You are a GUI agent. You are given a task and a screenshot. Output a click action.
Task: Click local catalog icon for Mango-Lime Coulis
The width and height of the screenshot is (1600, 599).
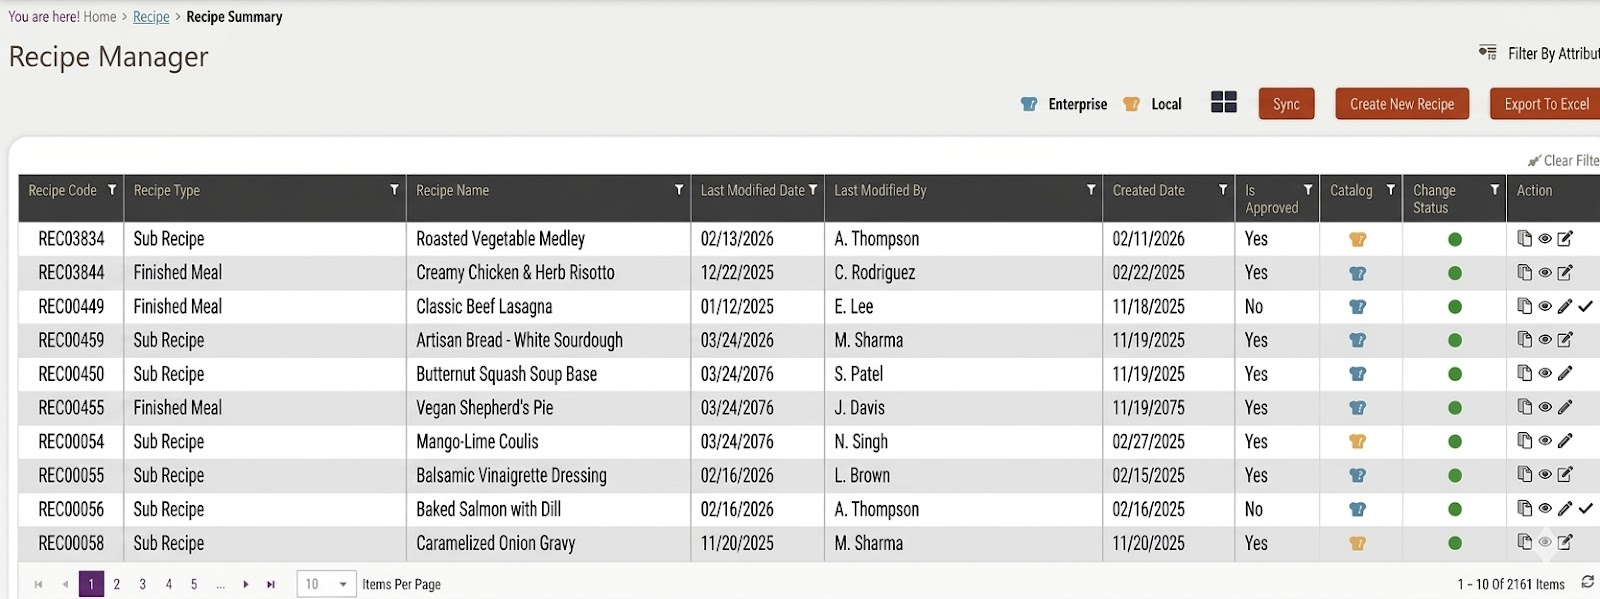(1357, 441)
